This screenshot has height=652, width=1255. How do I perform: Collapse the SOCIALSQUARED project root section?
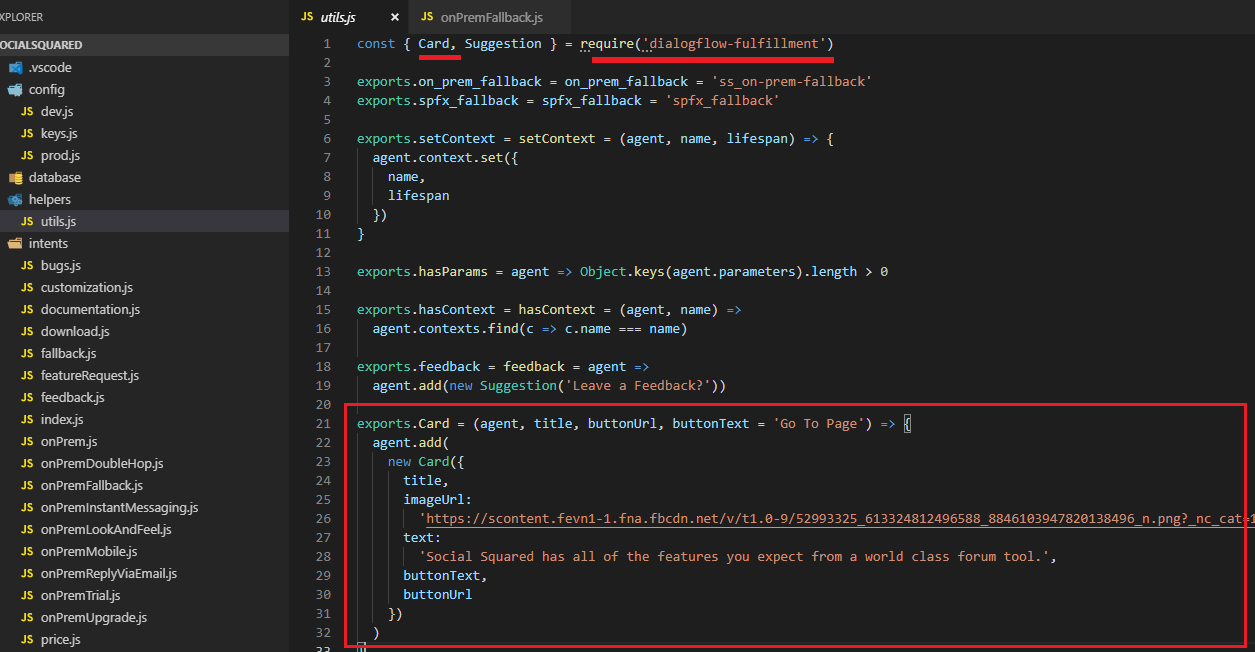click(x=40, y=45)
